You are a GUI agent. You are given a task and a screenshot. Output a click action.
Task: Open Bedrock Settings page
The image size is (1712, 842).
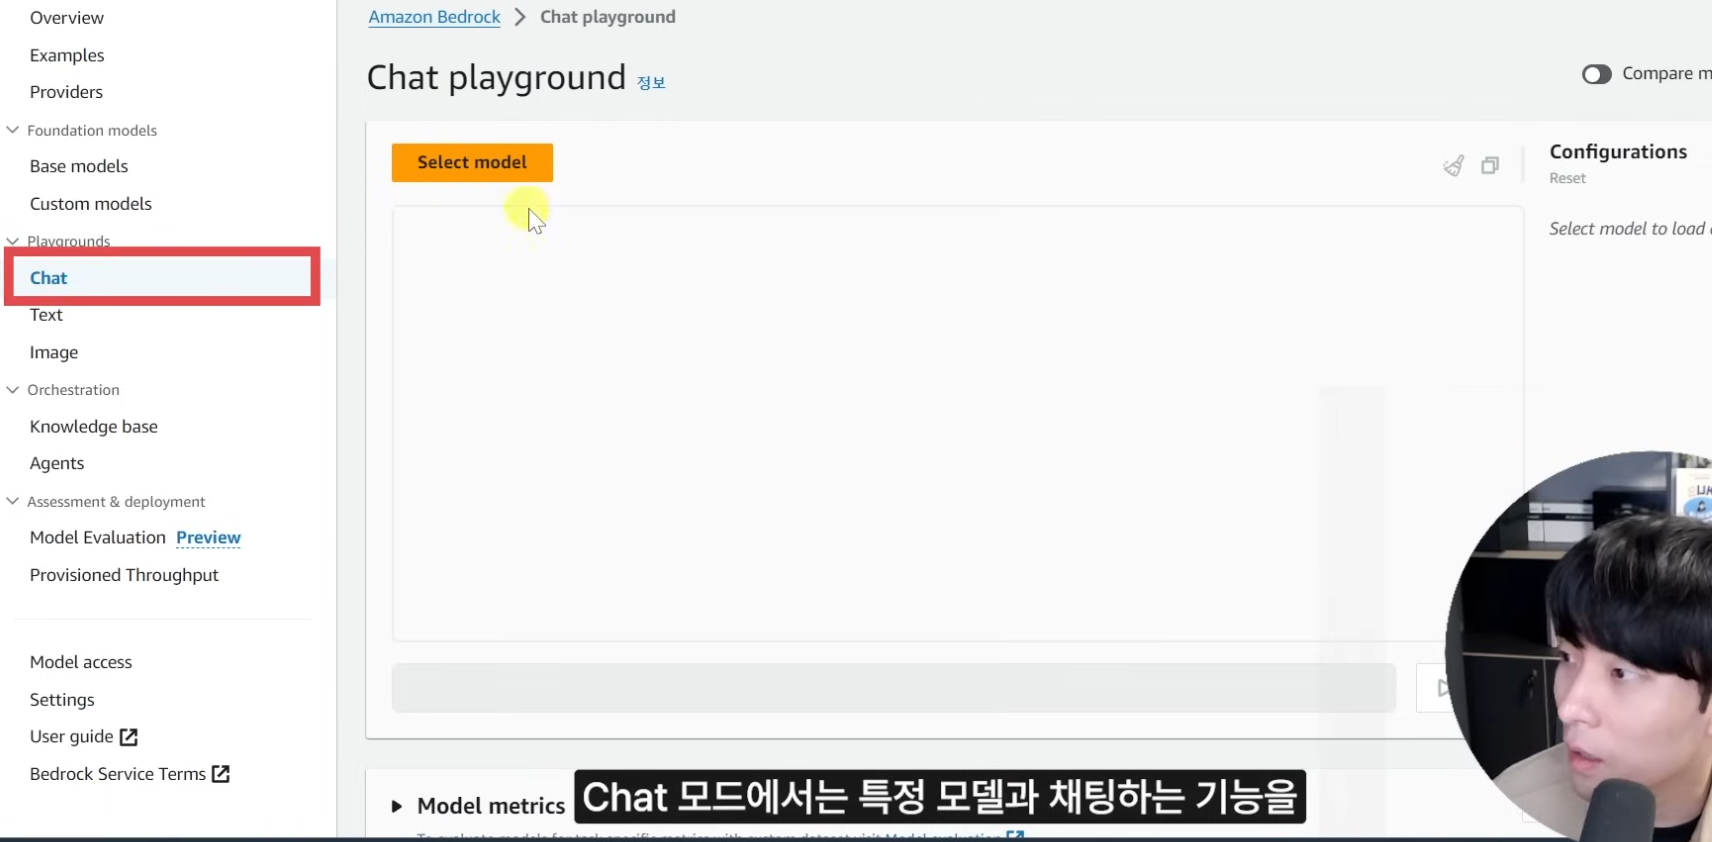62,700
